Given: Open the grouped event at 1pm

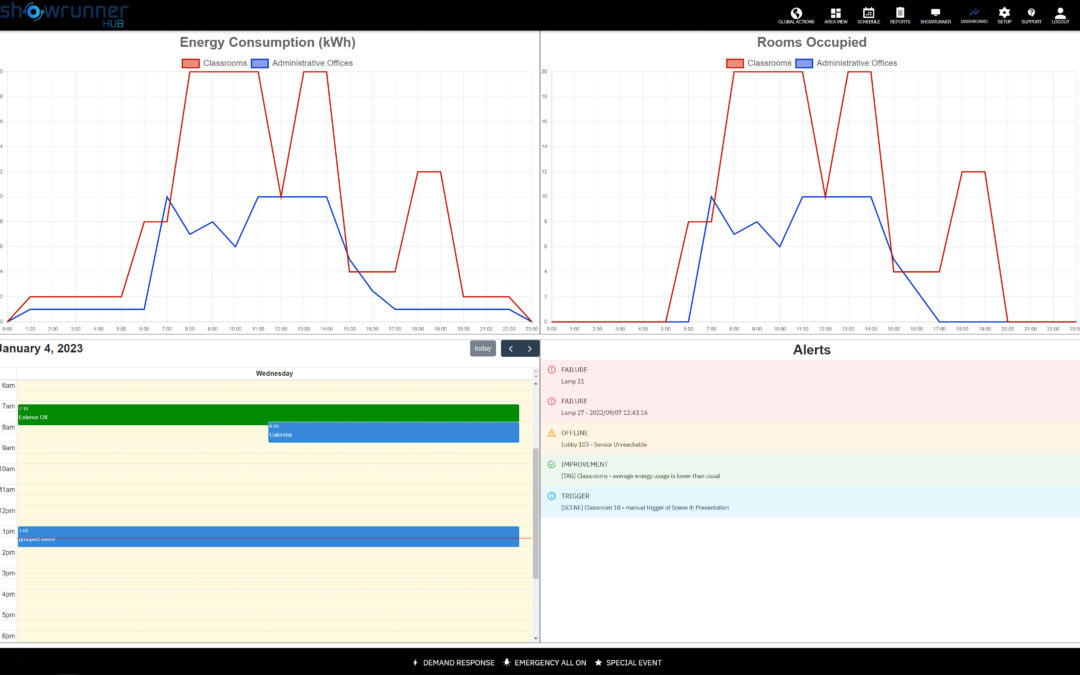Looking at the screenshot, I should pyautogui.click(x=268, y=537).
